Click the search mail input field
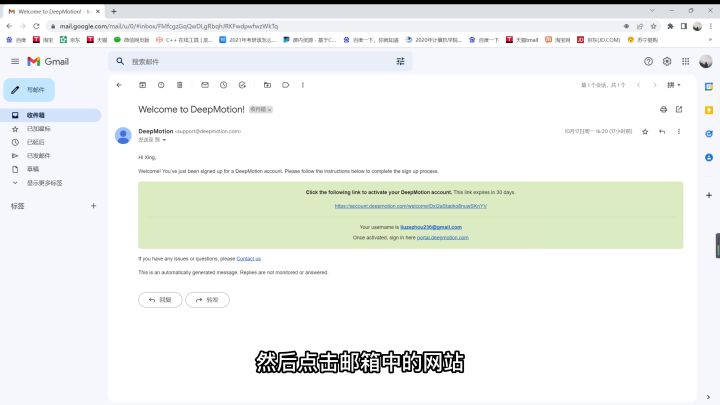The image size is (720, 405). [x=260, y=62]
